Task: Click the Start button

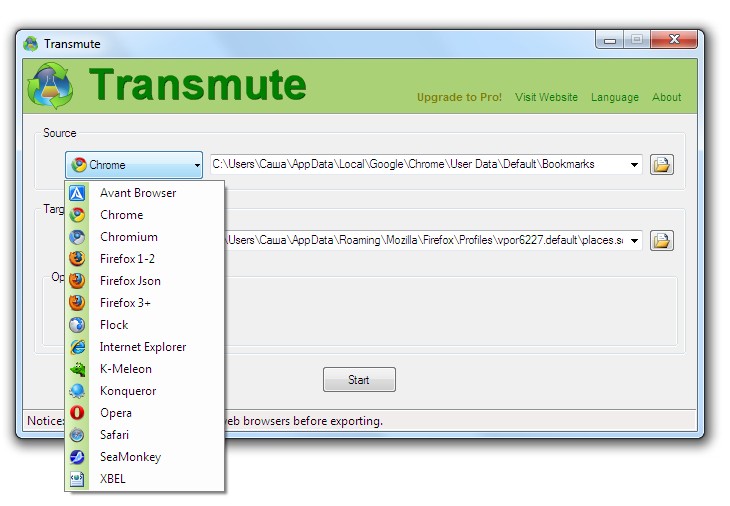Action: pyautogui.click(x=359, y=380)
